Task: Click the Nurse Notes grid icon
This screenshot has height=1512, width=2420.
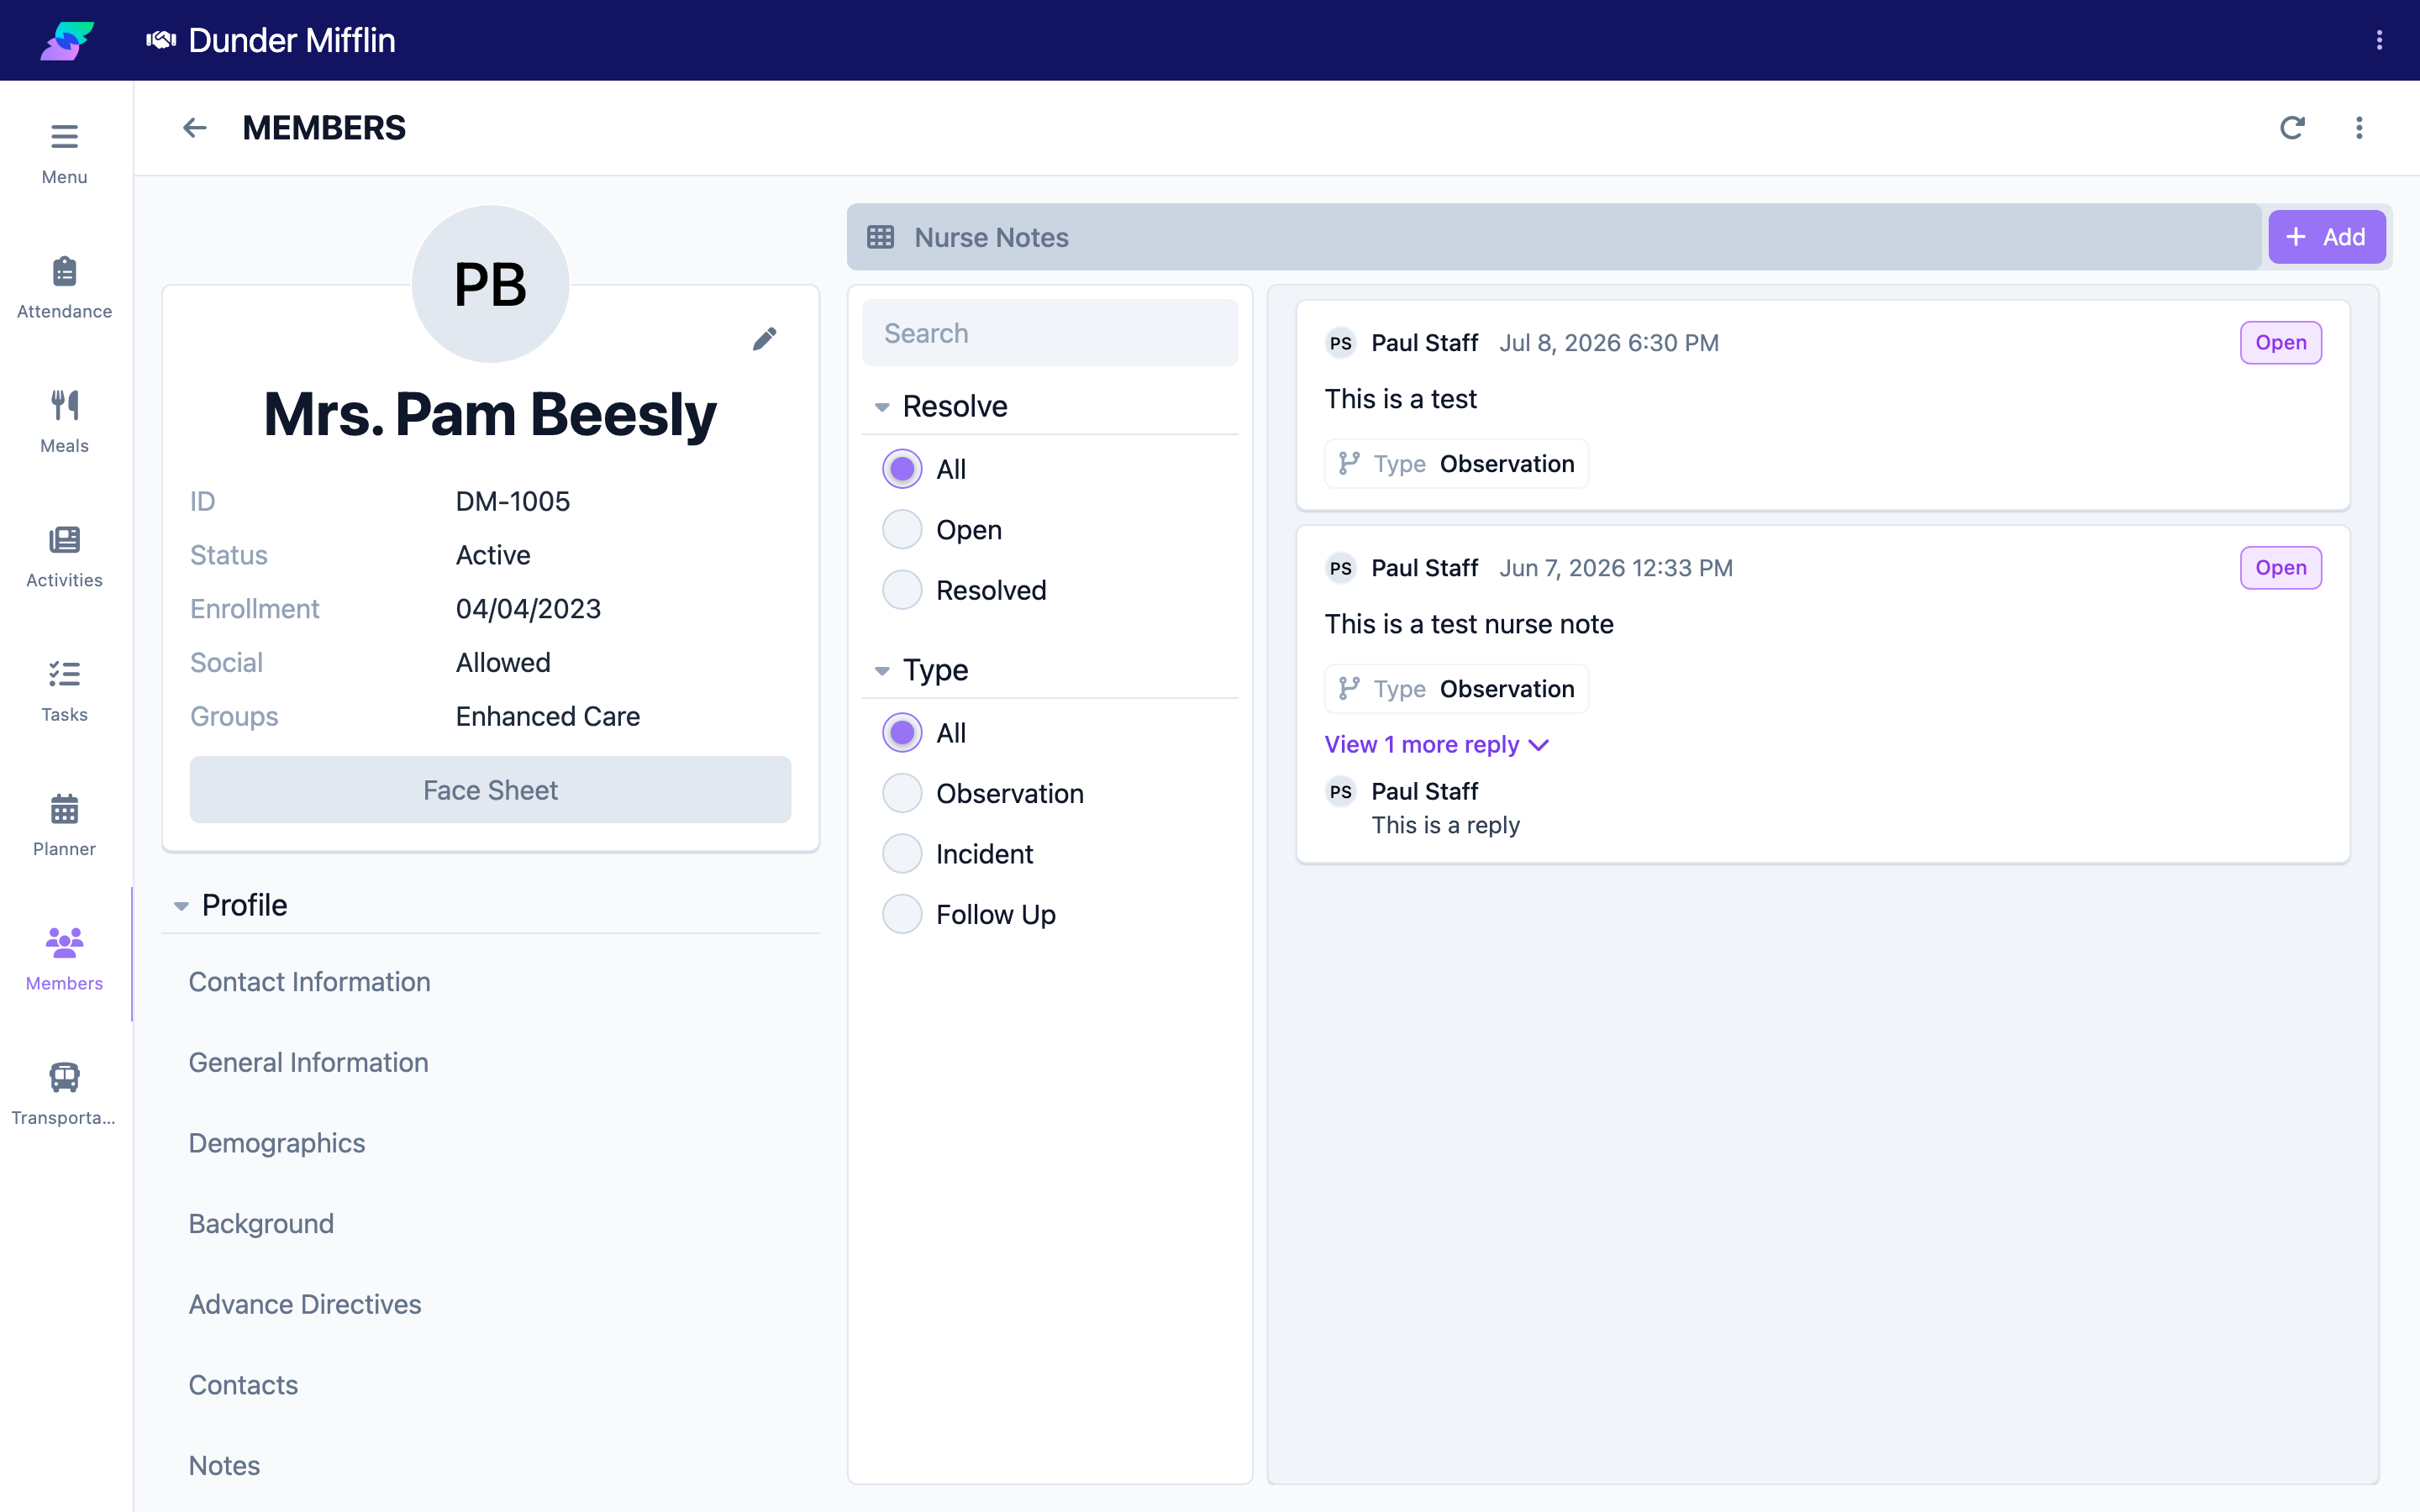Action: coord(880,237)
